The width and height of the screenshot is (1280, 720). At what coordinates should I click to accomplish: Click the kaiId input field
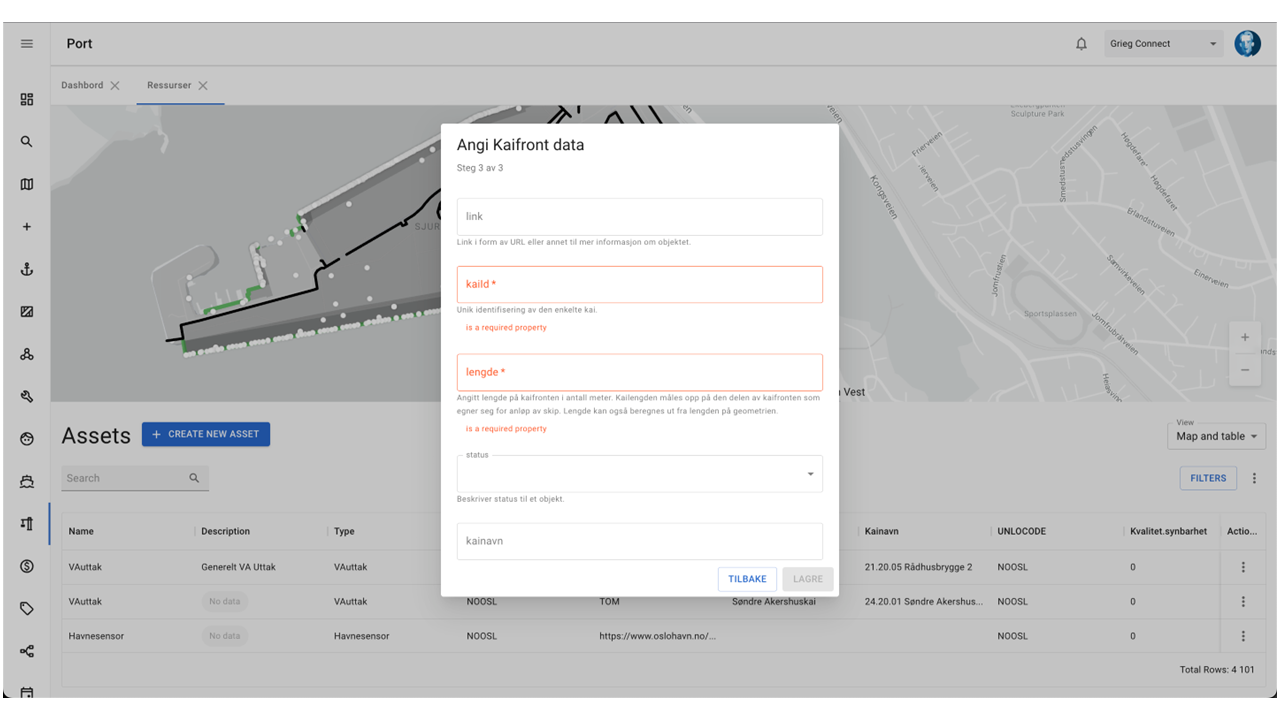(x=639, y=285)
